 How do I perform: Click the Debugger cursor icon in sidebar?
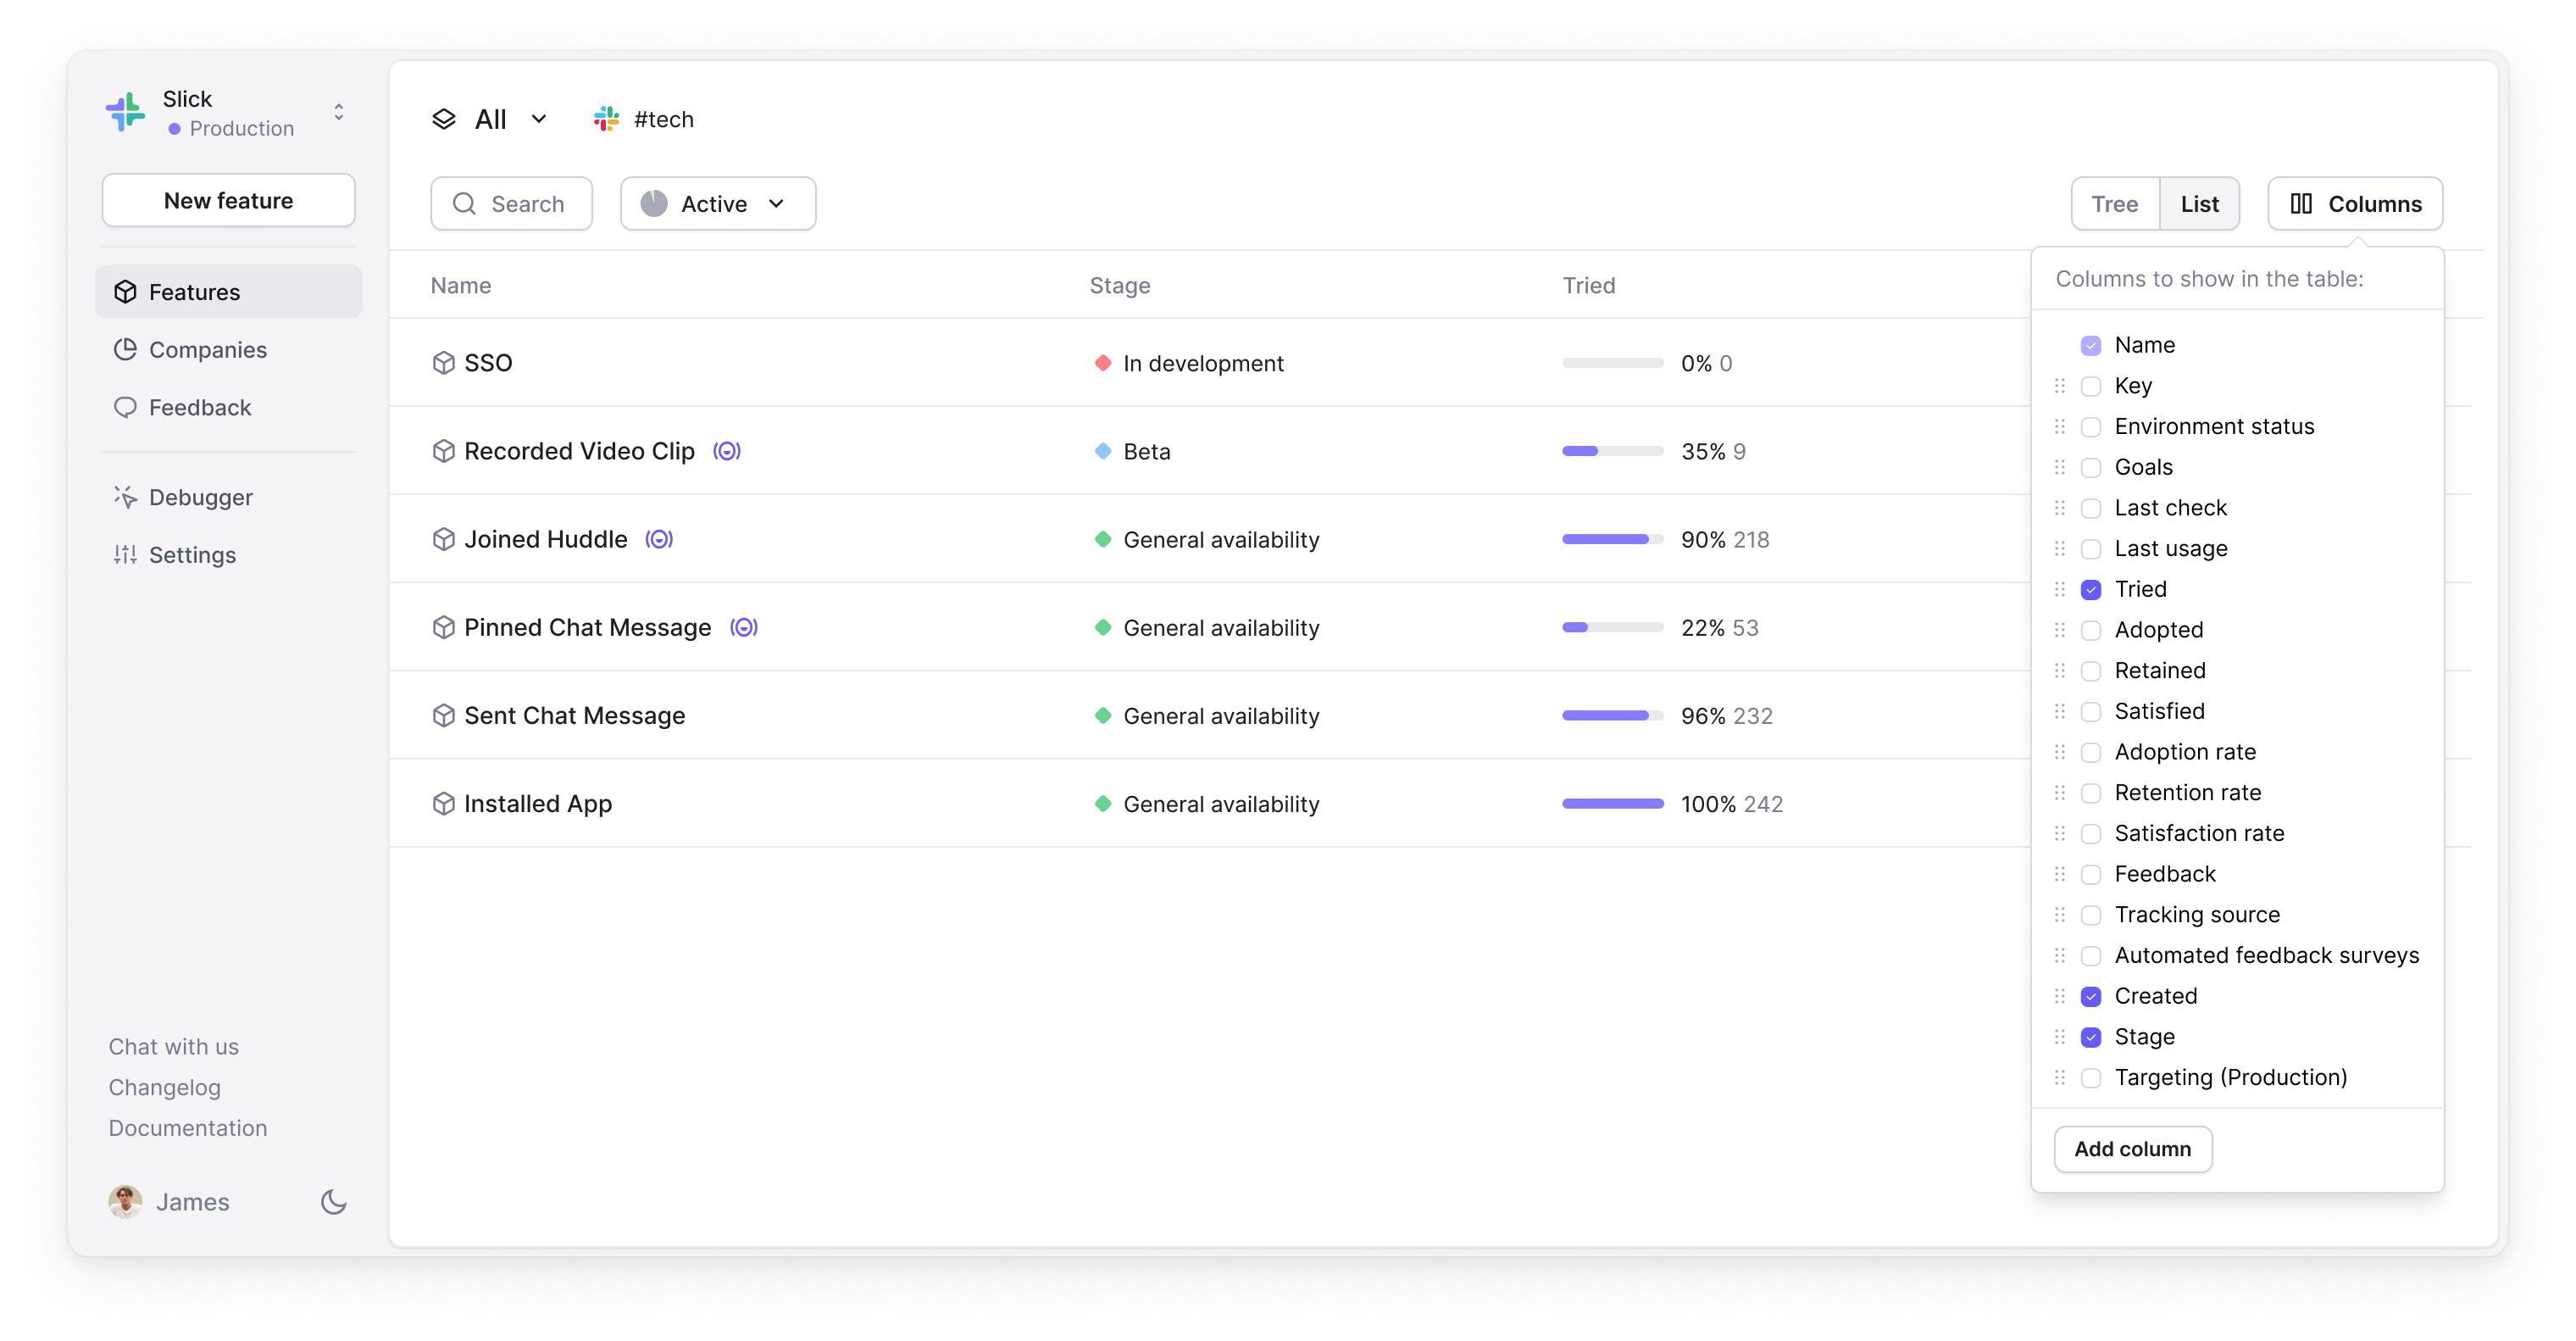125,497
